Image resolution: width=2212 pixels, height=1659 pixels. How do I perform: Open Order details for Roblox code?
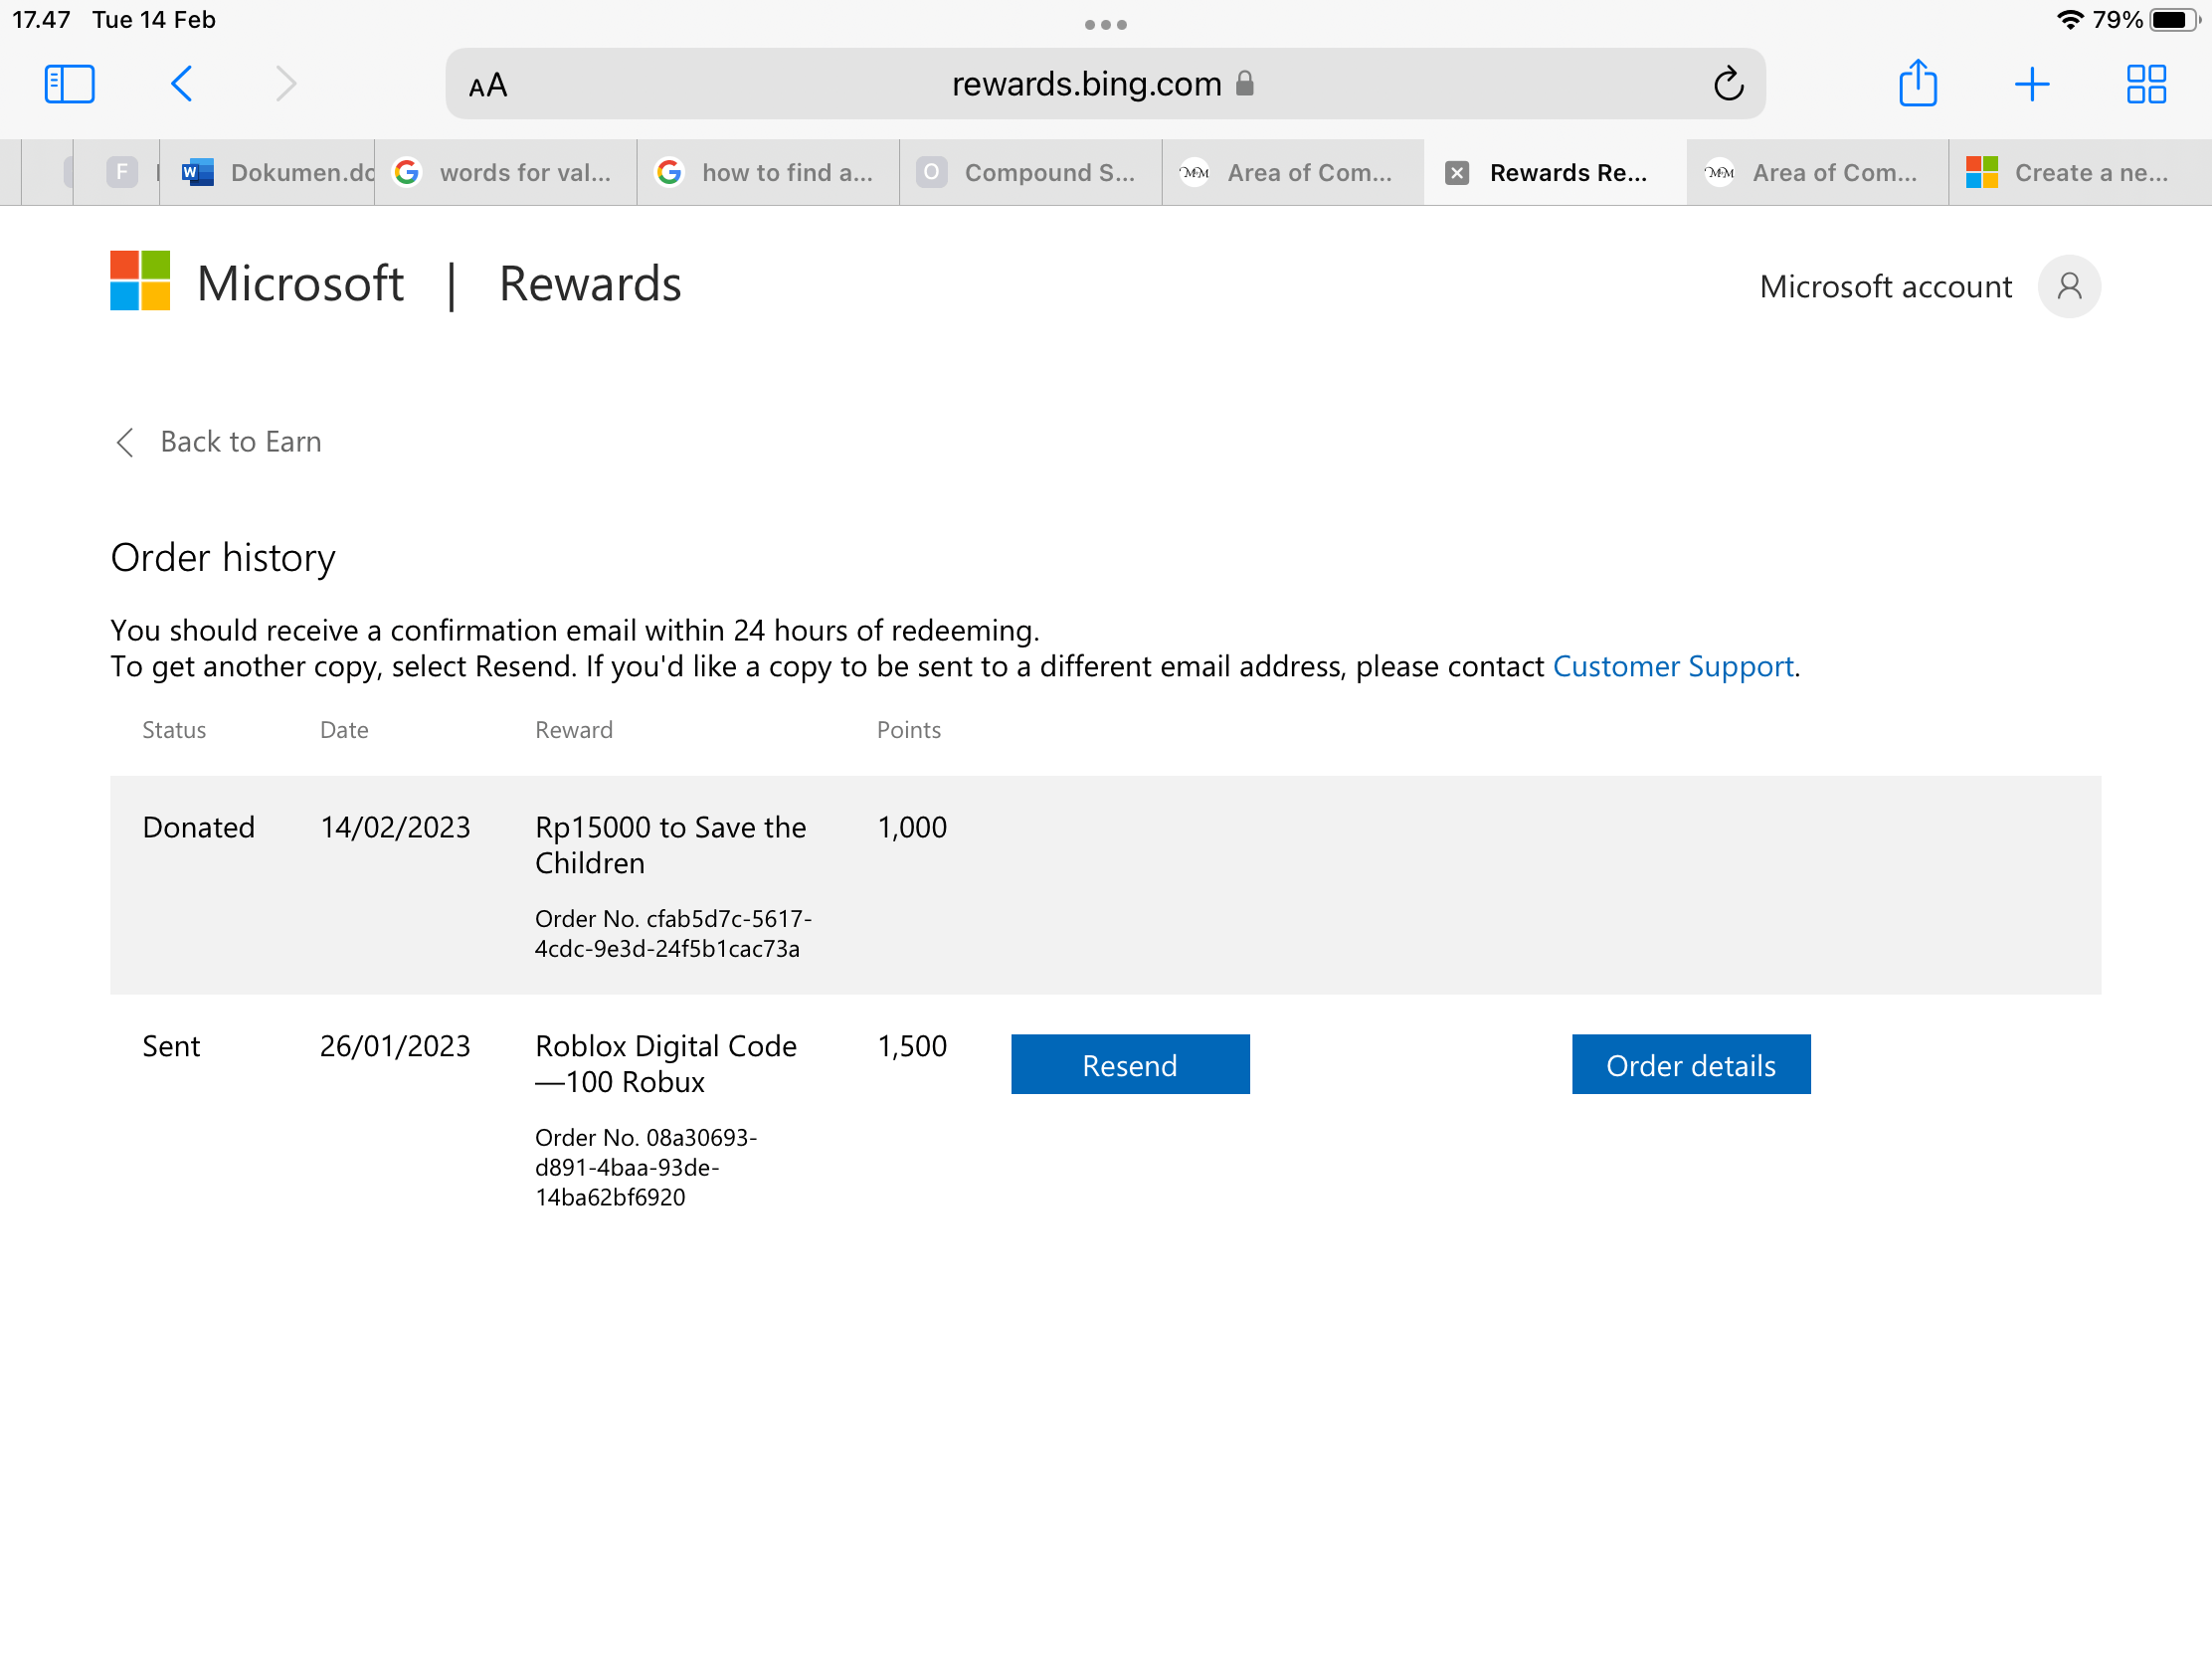1691,1063
